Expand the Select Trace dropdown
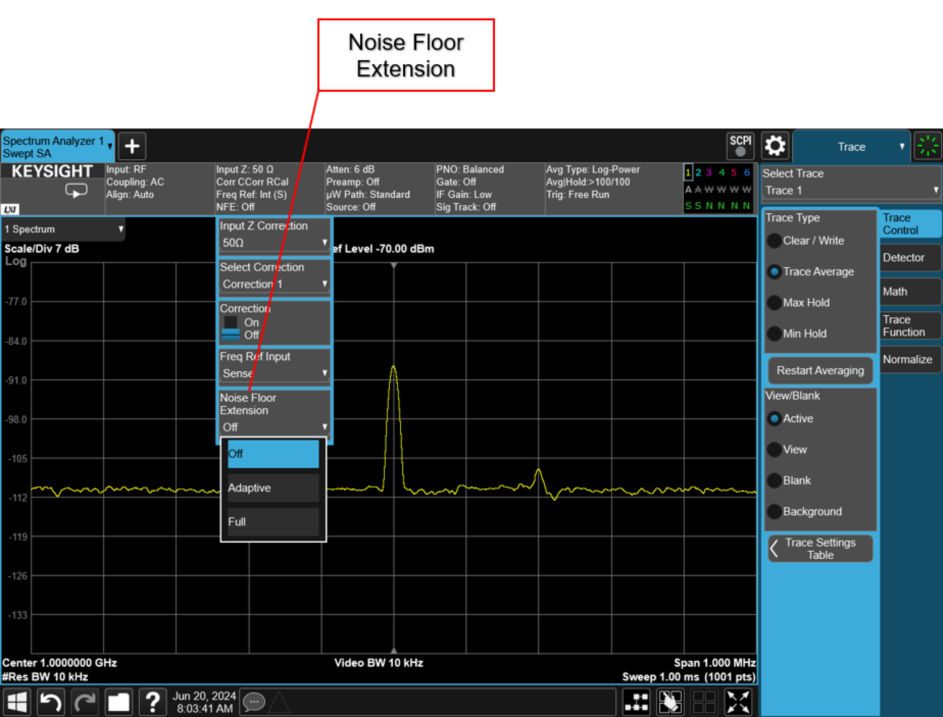943x717 pixels. pos(851,190)
